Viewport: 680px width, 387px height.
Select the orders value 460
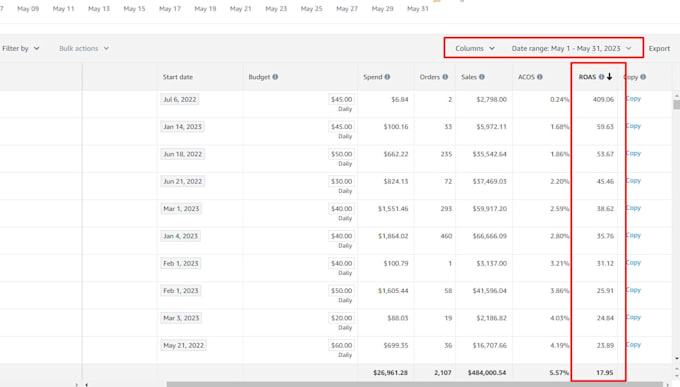pyautogui.click(x=446, y=236)
